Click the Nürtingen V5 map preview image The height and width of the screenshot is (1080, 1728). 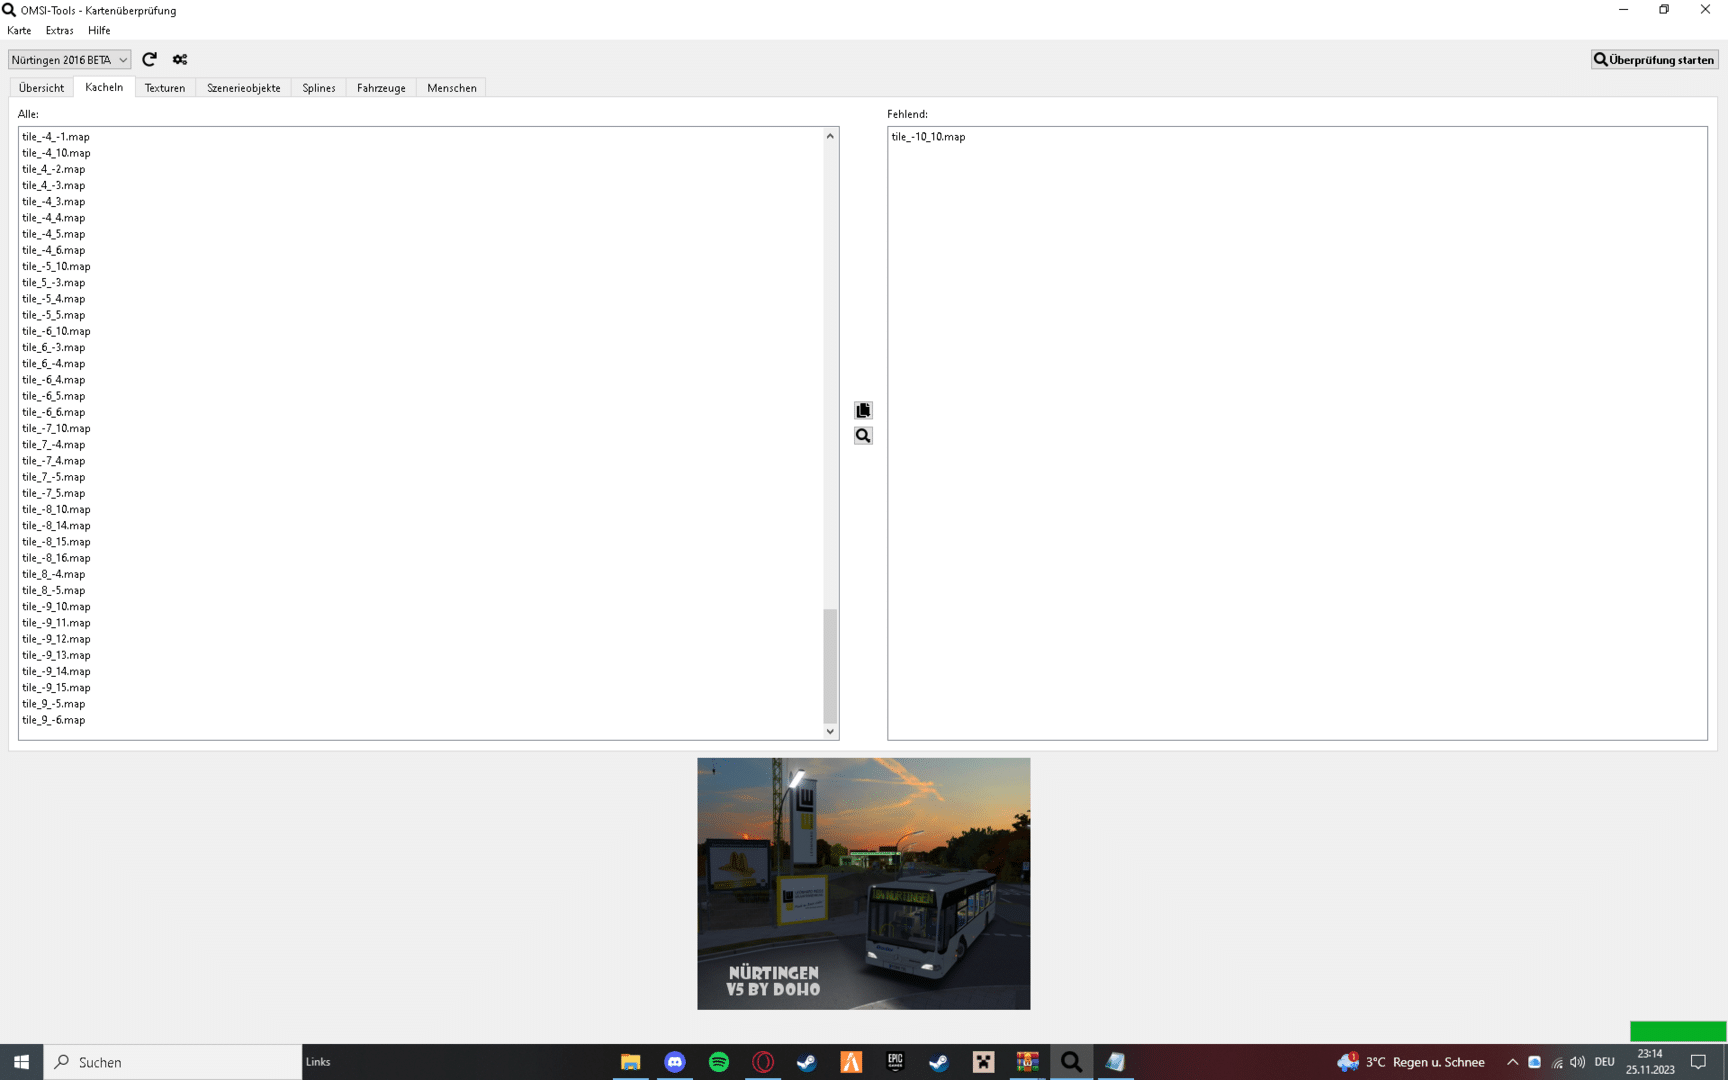coord(863,883)
